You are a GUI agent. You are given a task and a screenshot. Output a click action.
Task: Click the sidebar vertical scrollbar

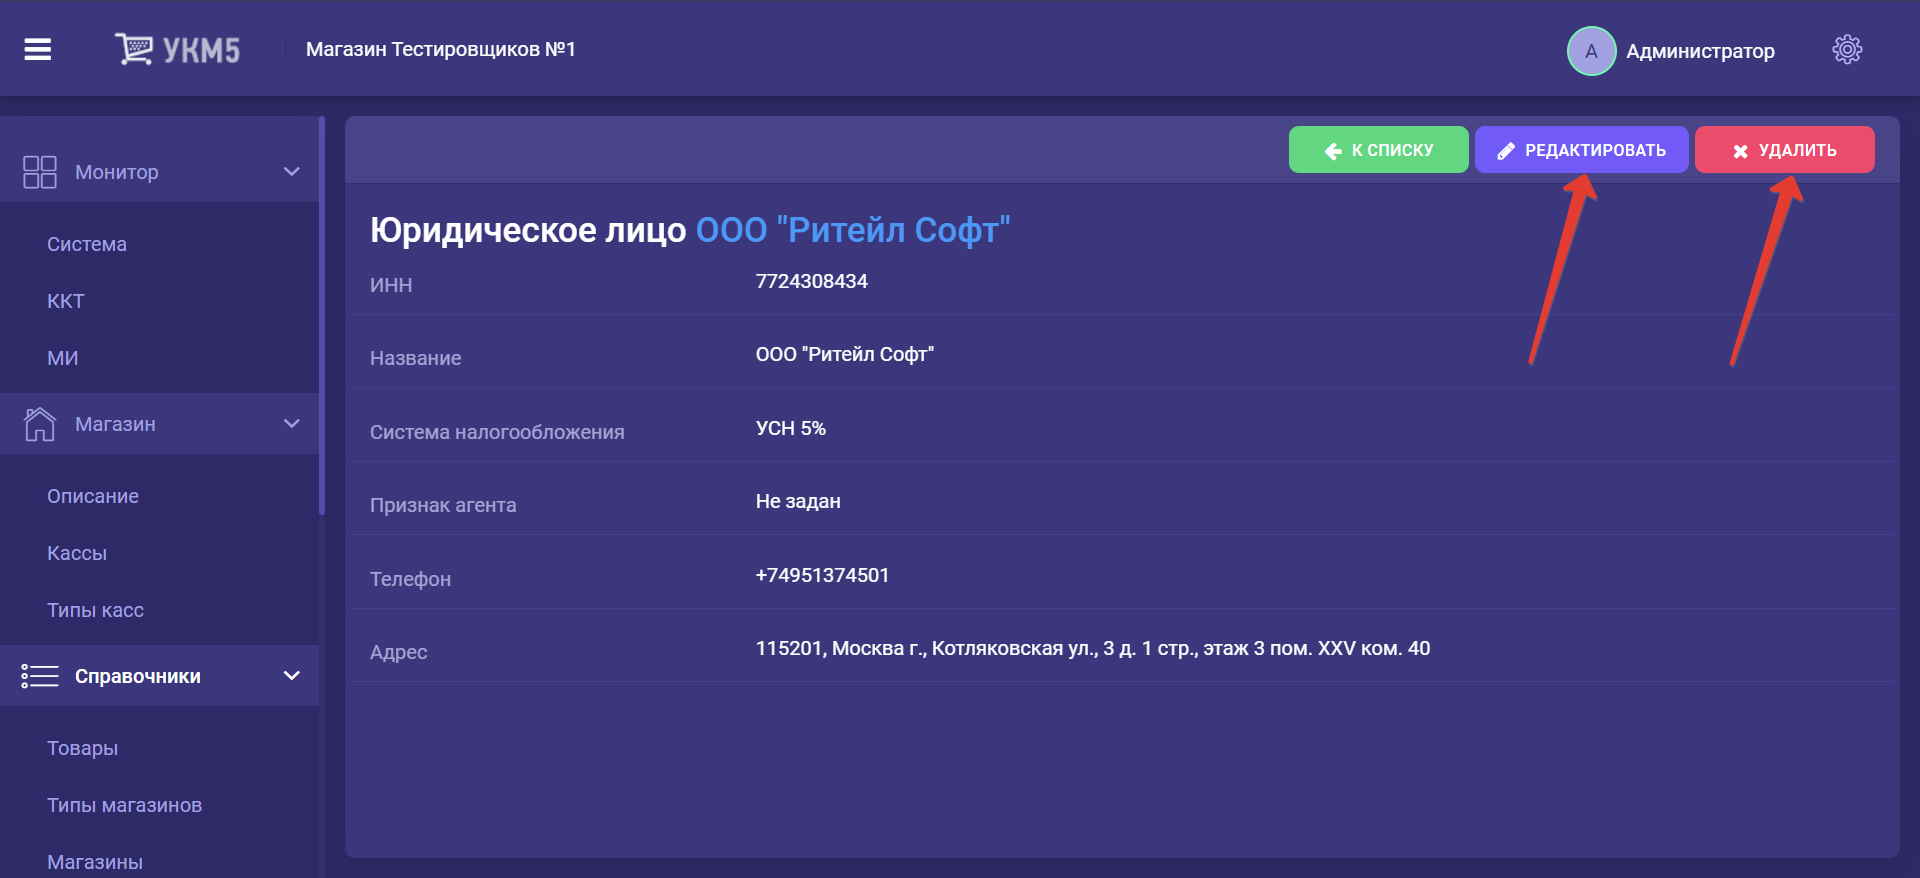click(x=322, y=316)
